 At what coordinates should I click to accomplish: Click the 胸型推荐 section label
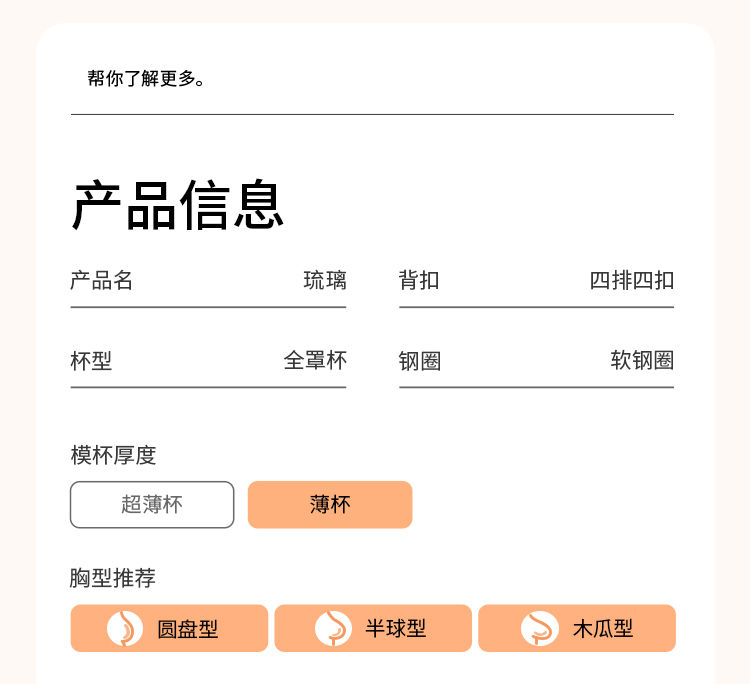[x=113, y=578]
